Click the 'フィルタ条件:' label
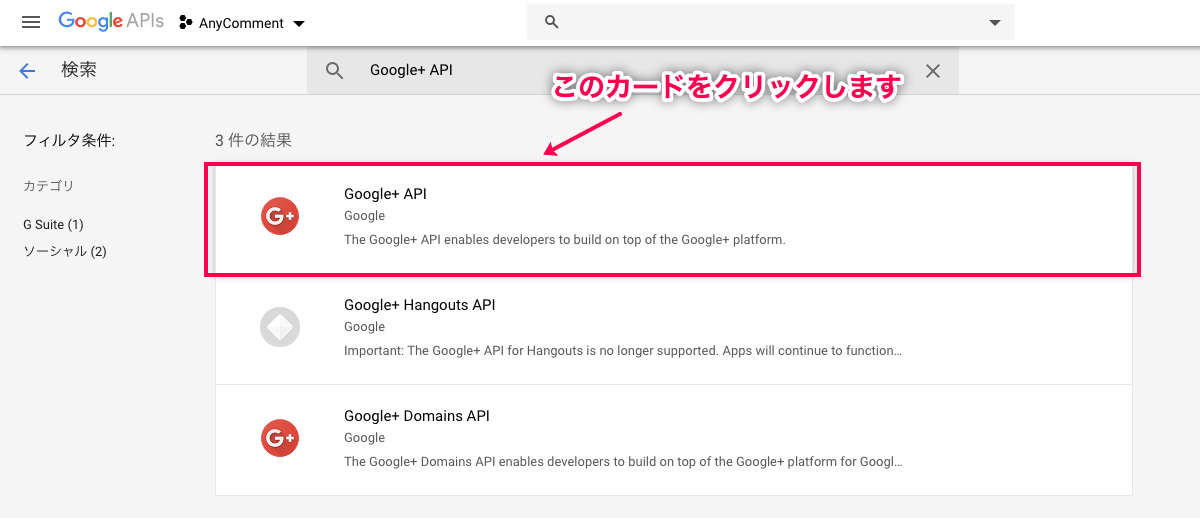This screenshot has height=518, width=1200. [69, 140]
